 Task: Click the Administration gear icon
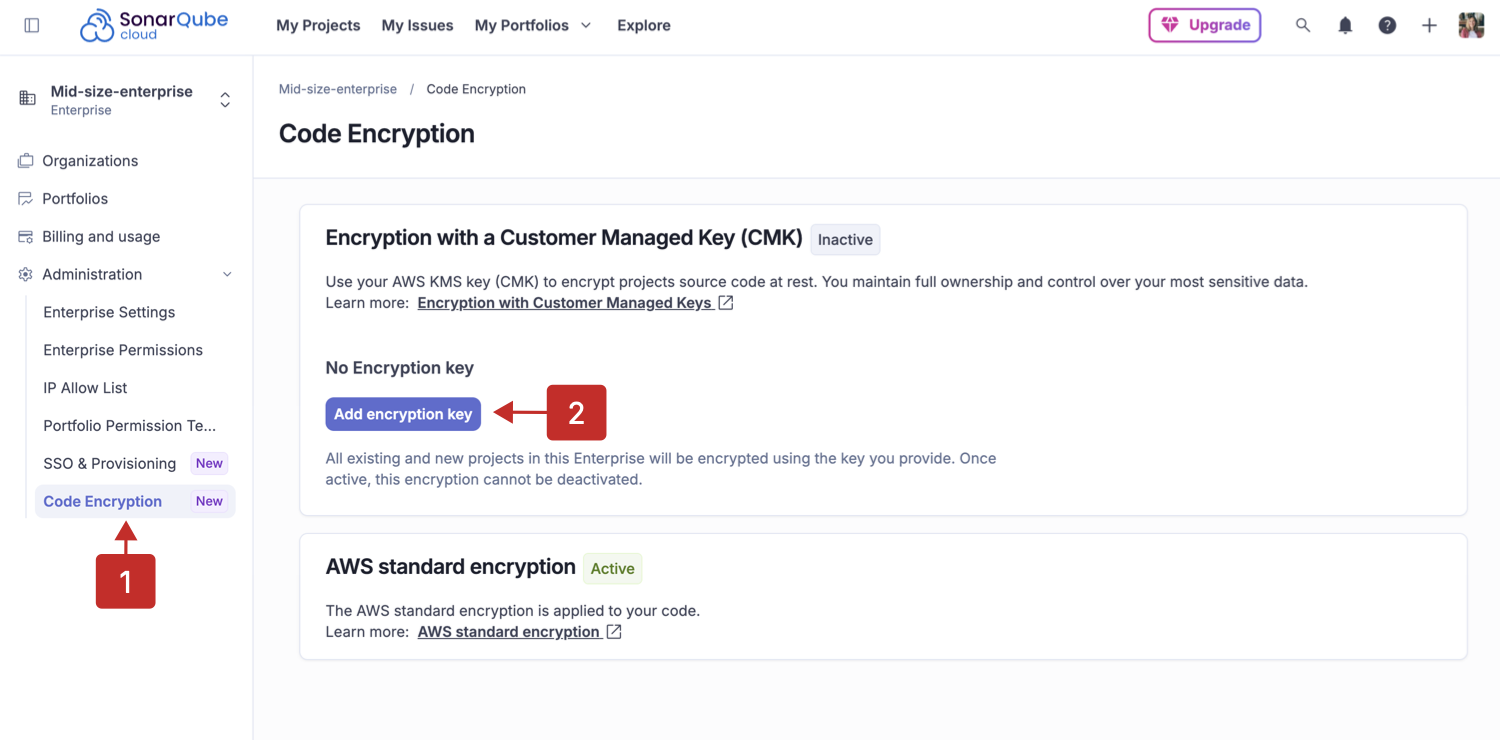(26, 274)
